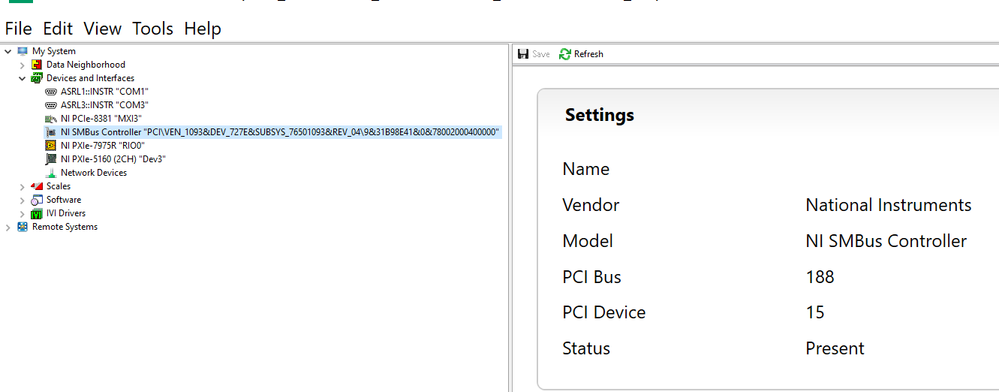
Task: Select Data Neighborhood in the tree
Action: tap(86, 64)
